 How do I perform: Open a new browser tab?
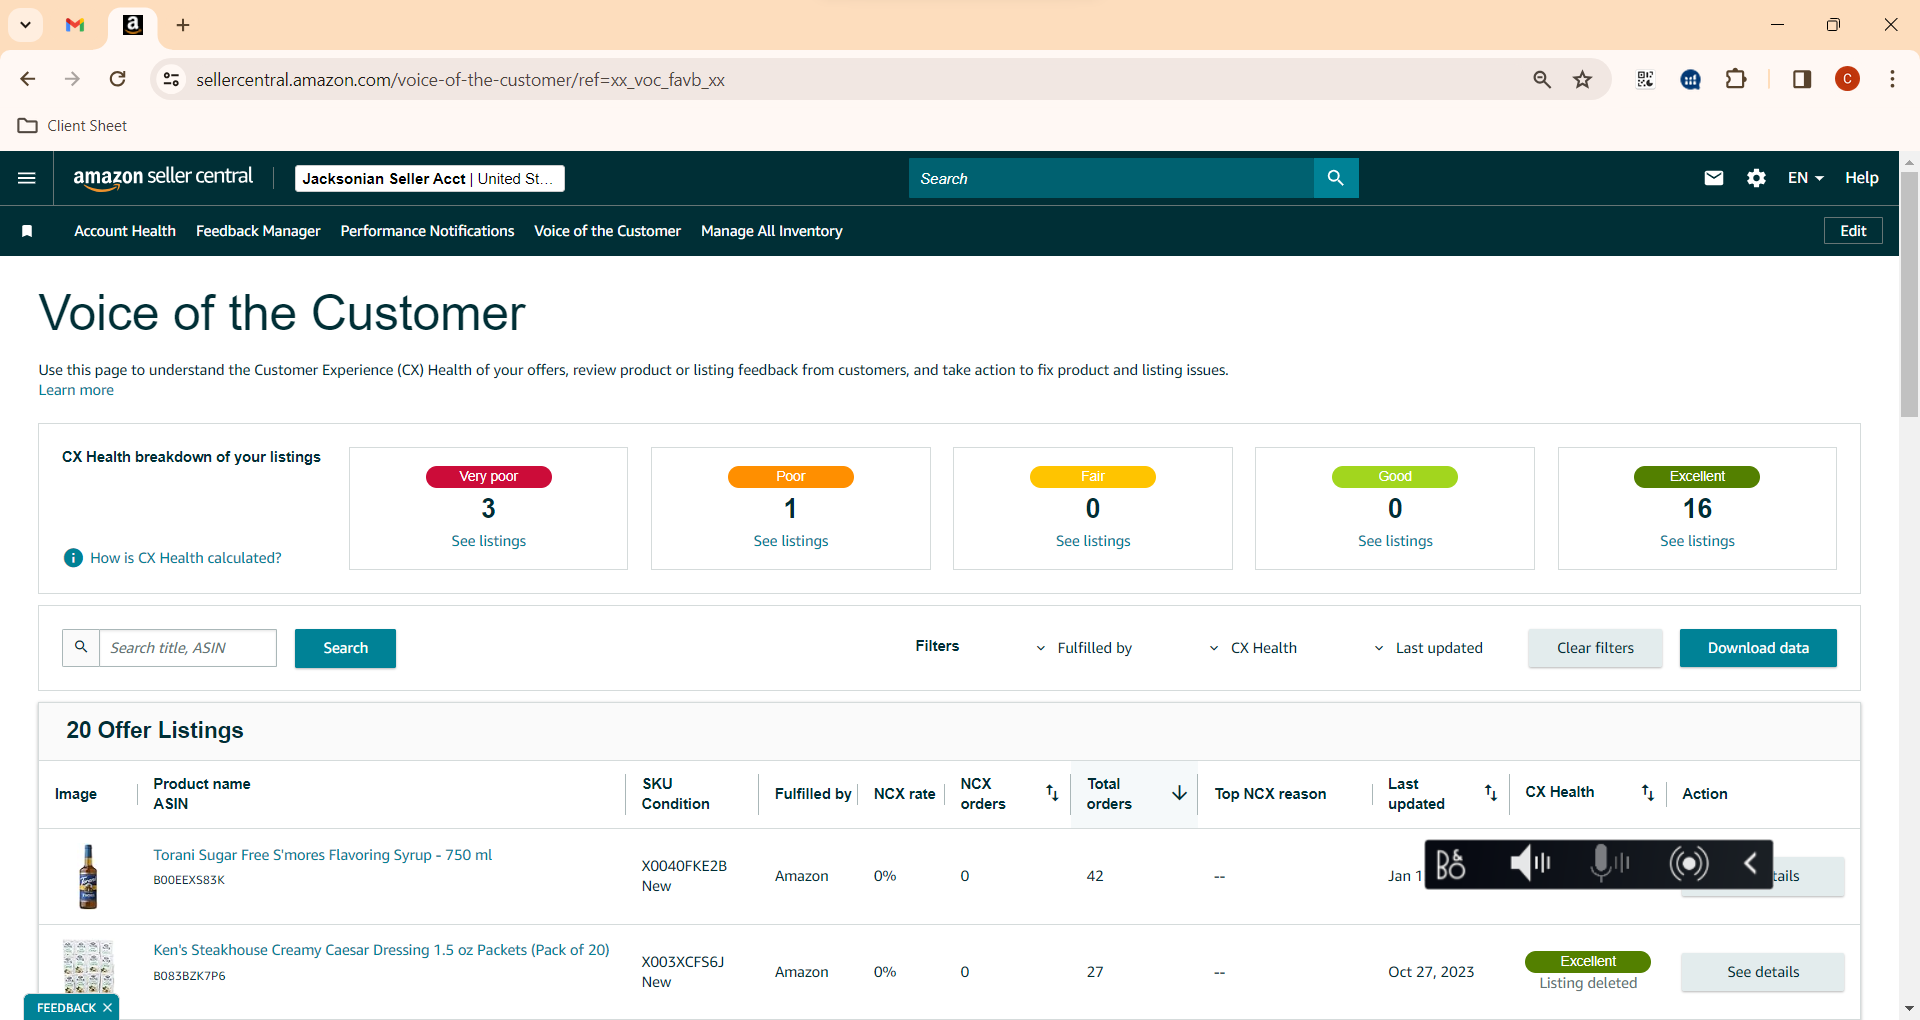click(183, 25)
